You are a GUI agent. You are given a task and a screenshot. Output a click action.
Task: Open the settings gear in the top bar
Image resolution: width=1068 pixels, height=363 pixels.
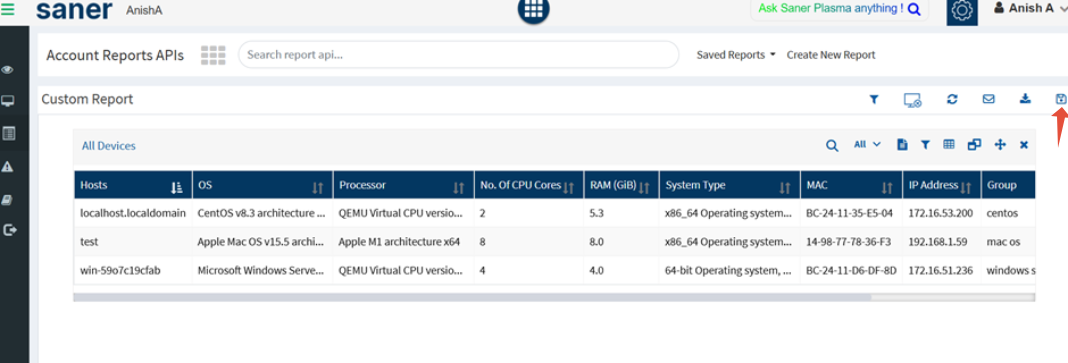click(962, 11)
